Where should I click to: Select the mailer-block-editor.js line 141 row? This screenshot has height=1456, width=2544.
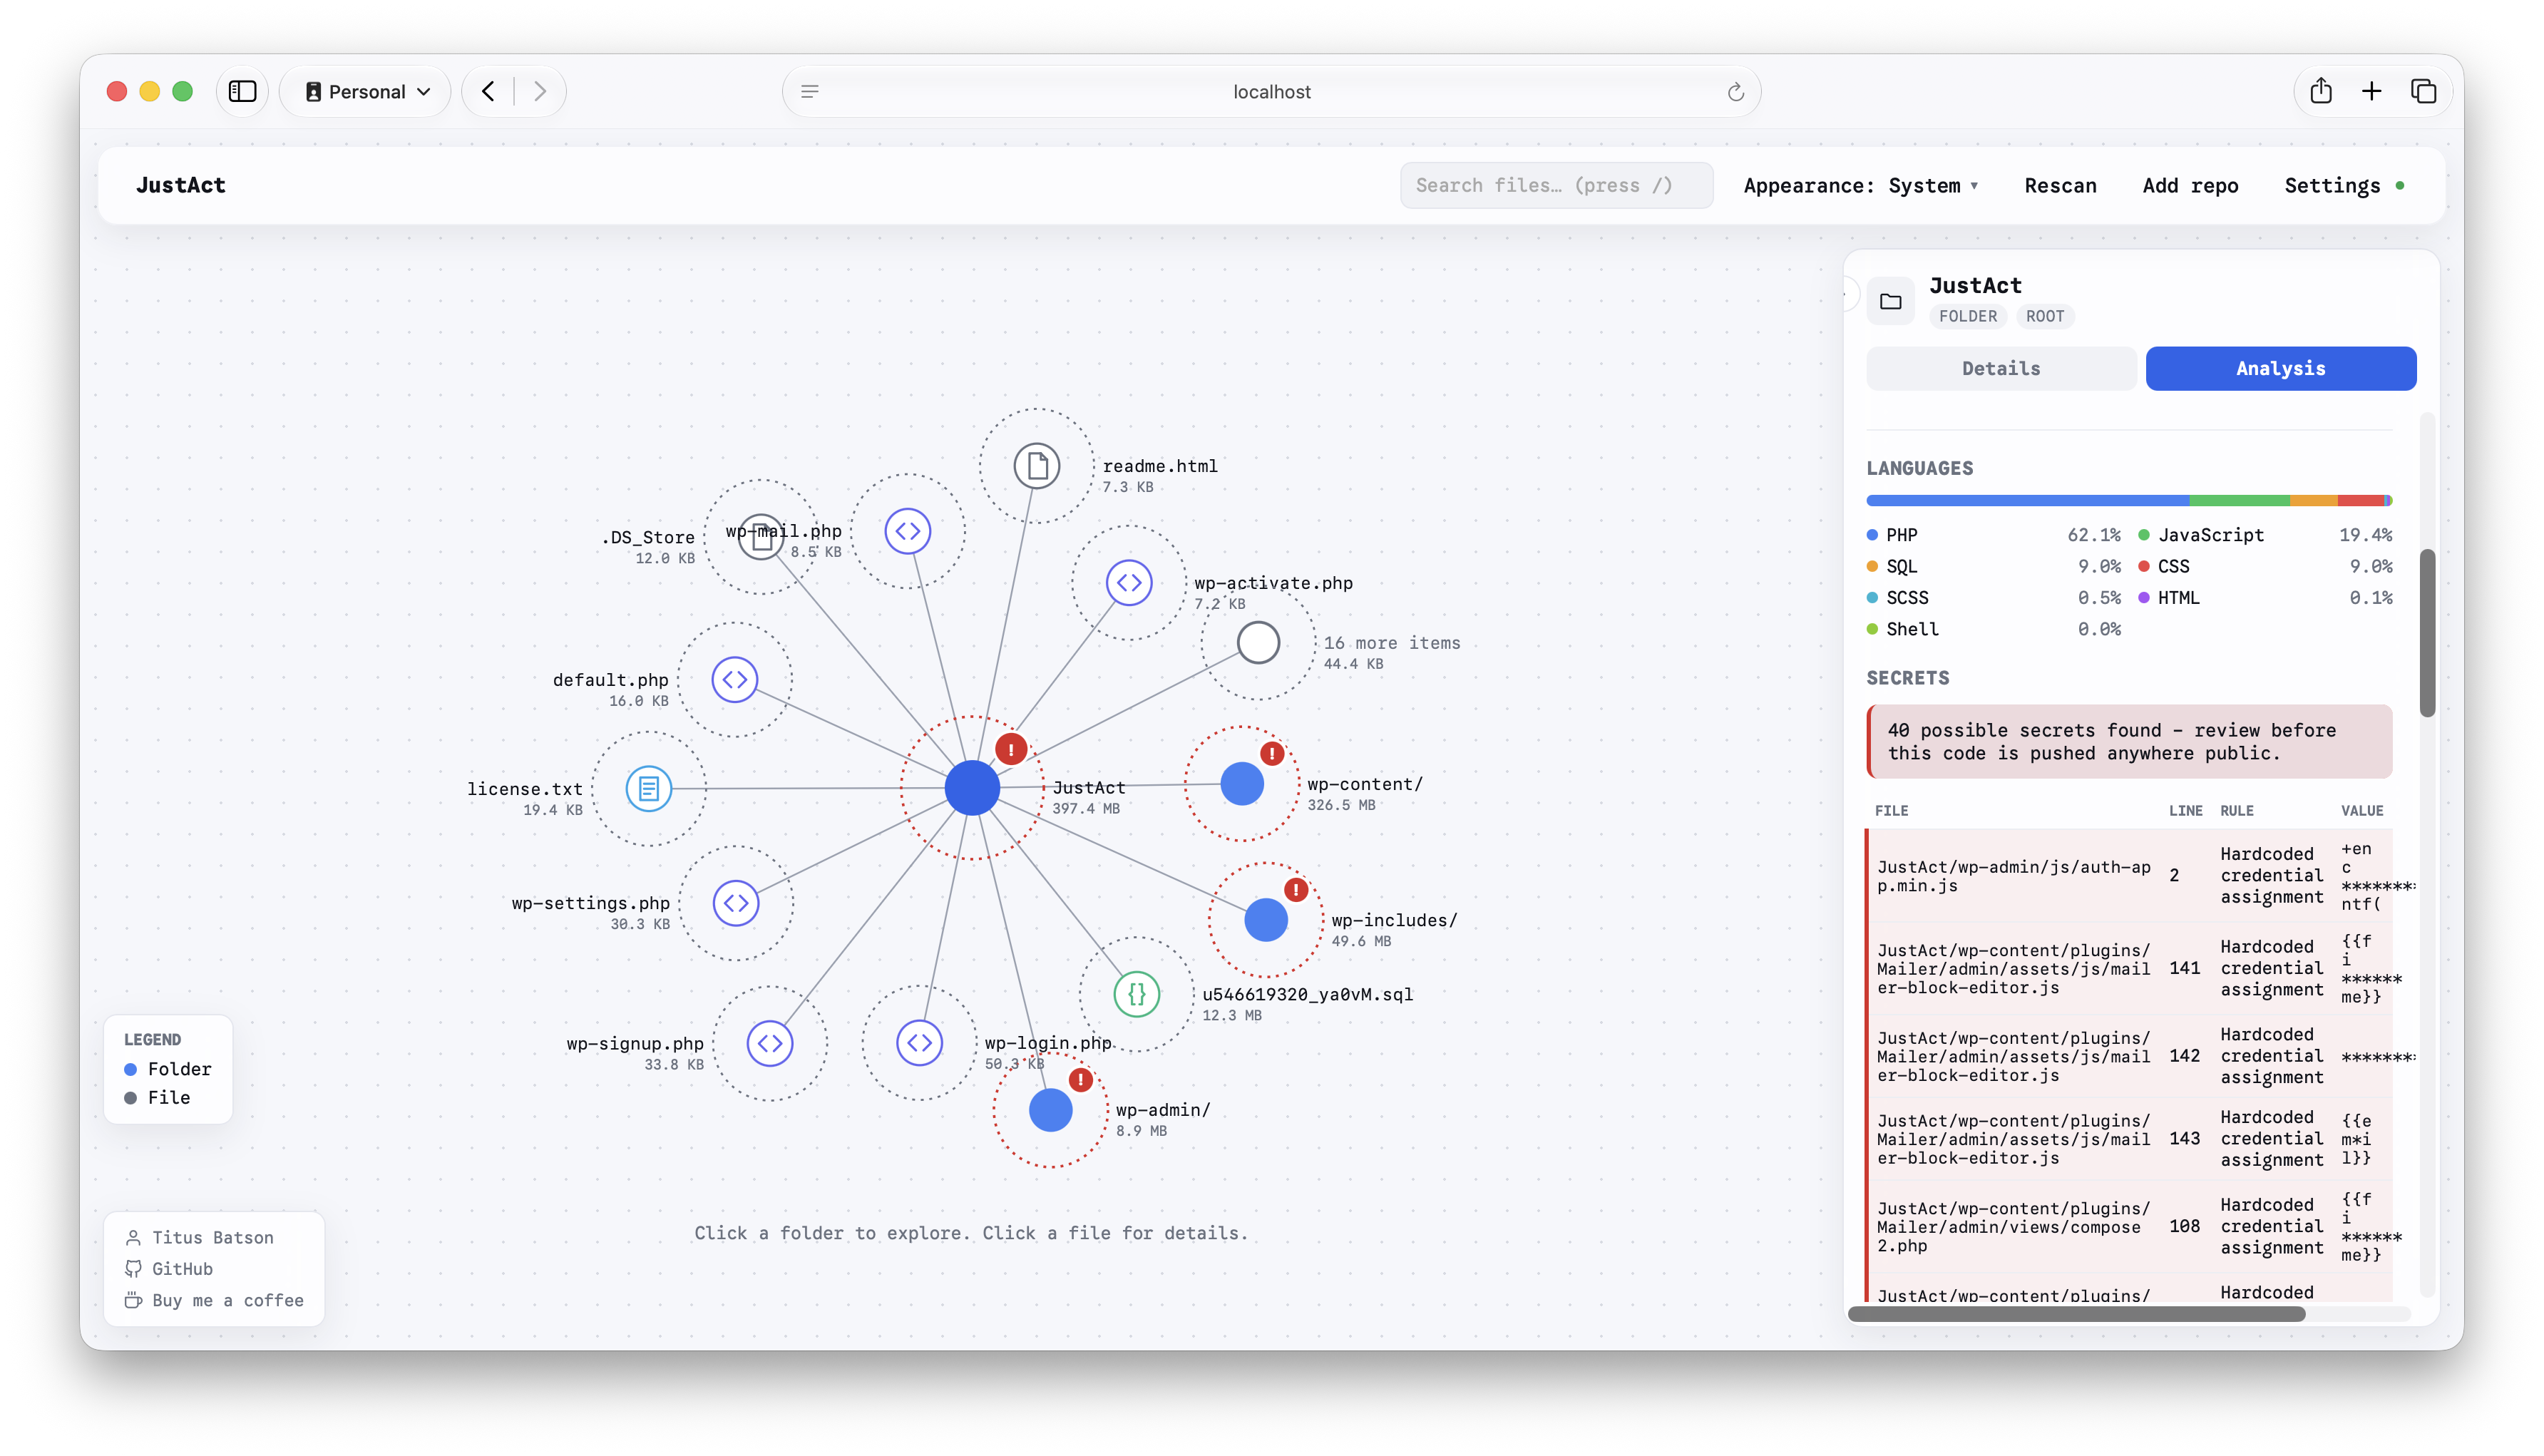point(2128,969)
